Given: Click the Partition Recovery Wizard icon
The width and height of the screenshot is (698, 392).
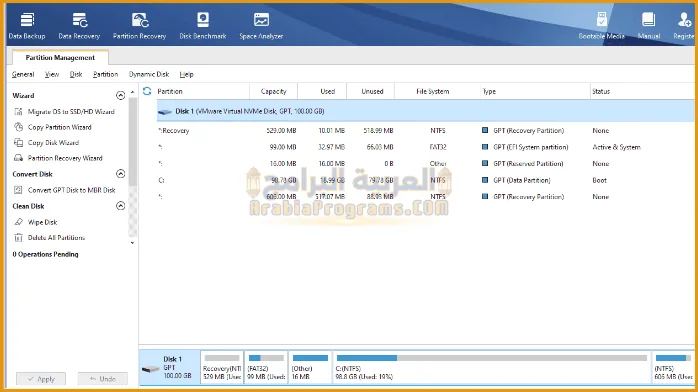Looking at the screenshot, I should (x=18, y=158).
